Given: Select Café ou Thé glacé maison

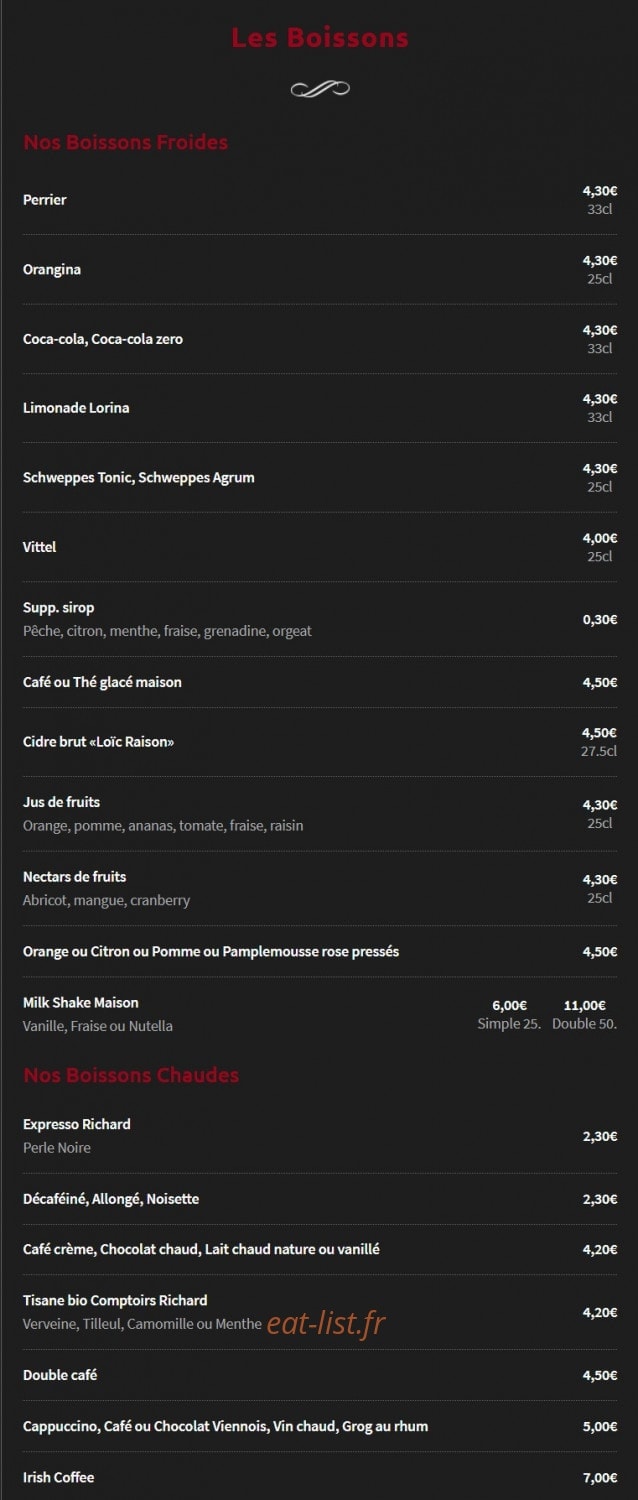Looking at the screenshot, I should coord(102,682).
